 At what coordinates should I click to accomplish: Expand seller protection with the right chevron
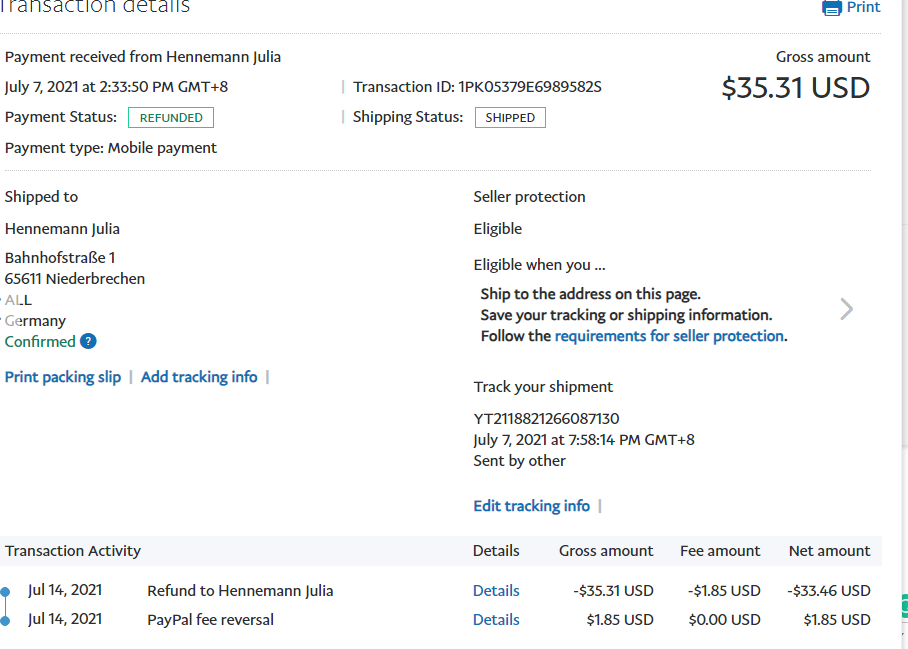[x=846, y=309]
